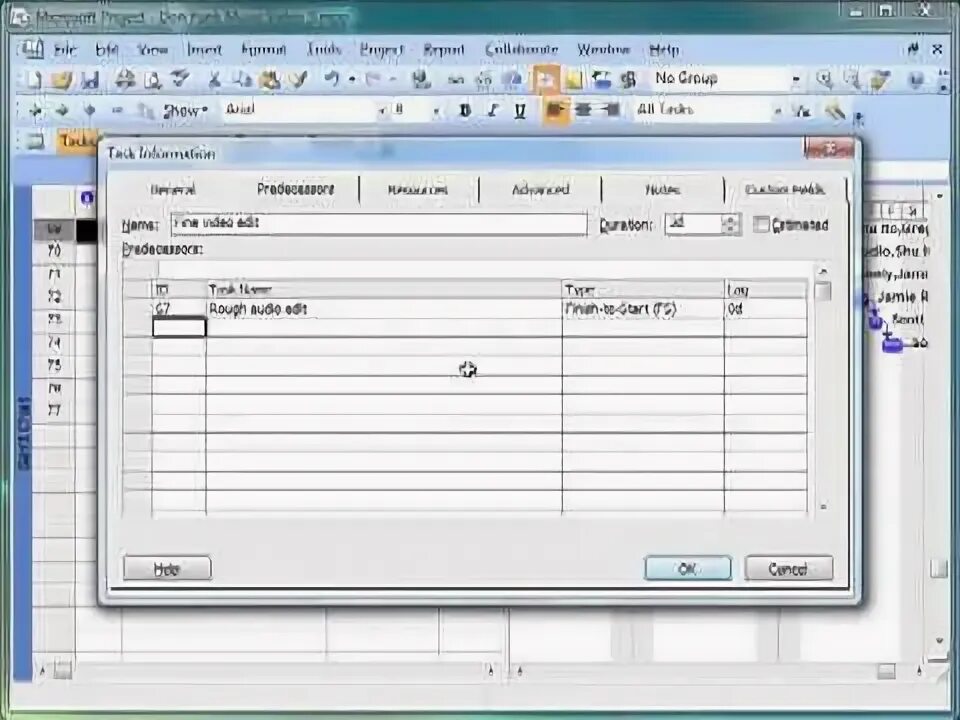960x720 pixels.
Task: Click the Format Painter icon
Action: pos(298,78)
